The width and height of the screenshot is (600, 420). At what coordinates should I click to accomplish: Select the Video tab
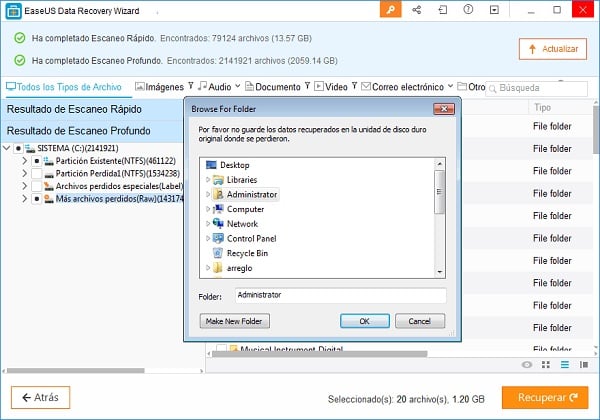(x=331, y=87)
